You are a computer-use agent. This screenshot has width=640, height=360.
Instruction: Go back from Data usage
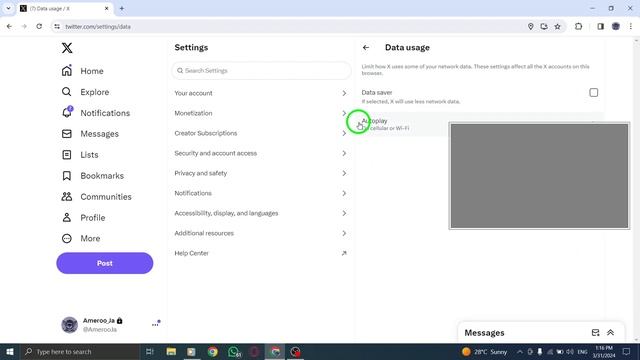click(366, 48)
